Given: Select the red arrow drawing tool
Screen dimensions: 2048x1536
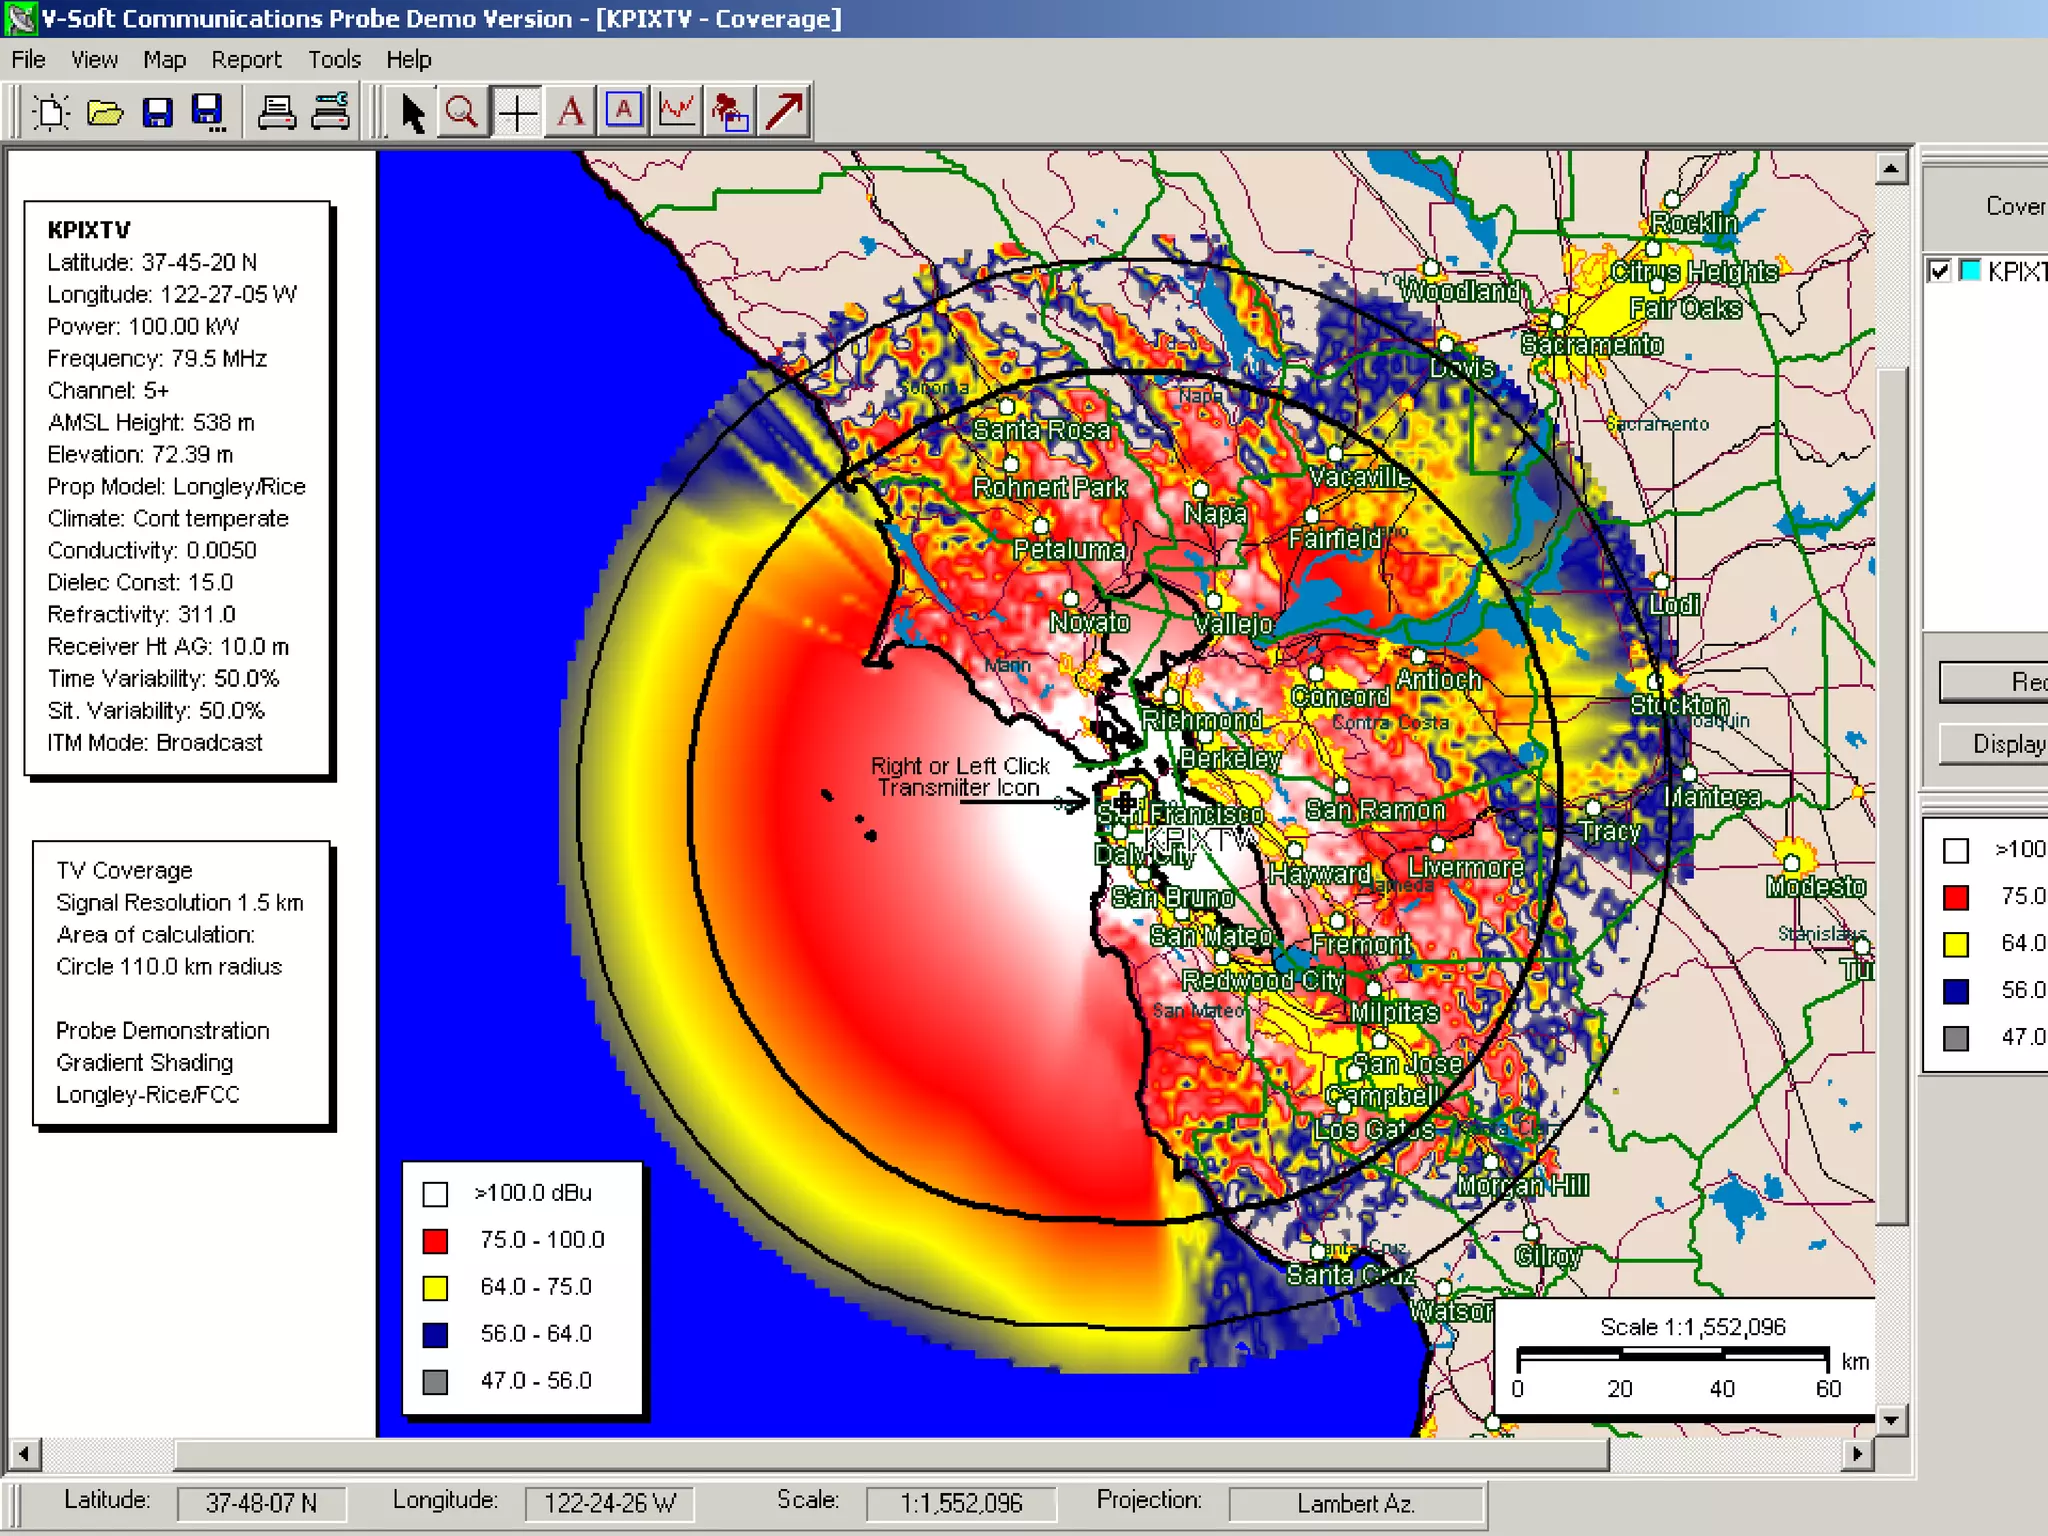Looking at the screenshot, I should [785, 111].
